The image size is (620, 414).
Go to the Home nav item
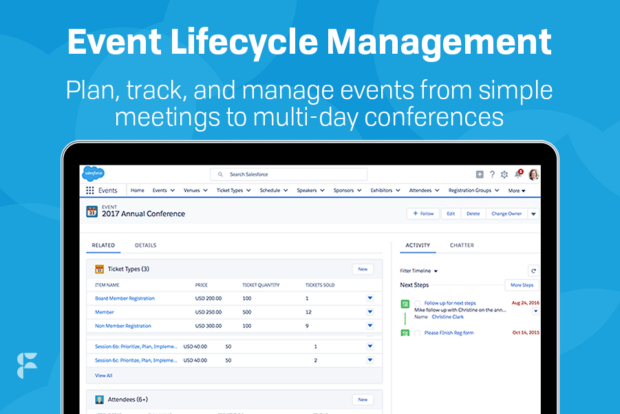coord(137,191)
